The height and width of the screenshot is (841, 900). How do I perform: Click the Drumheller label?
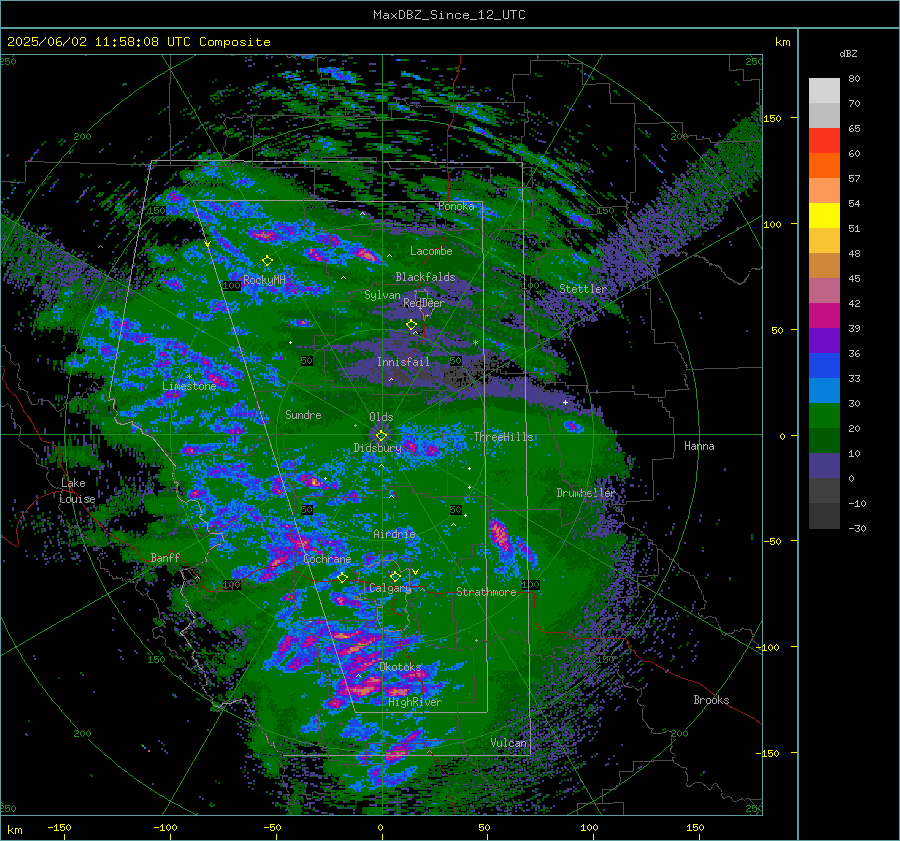[x=585, y=493]
